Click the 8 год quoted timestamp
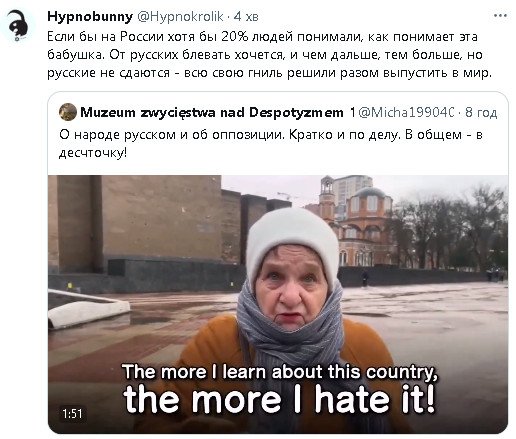 click(x=481, y=113)
